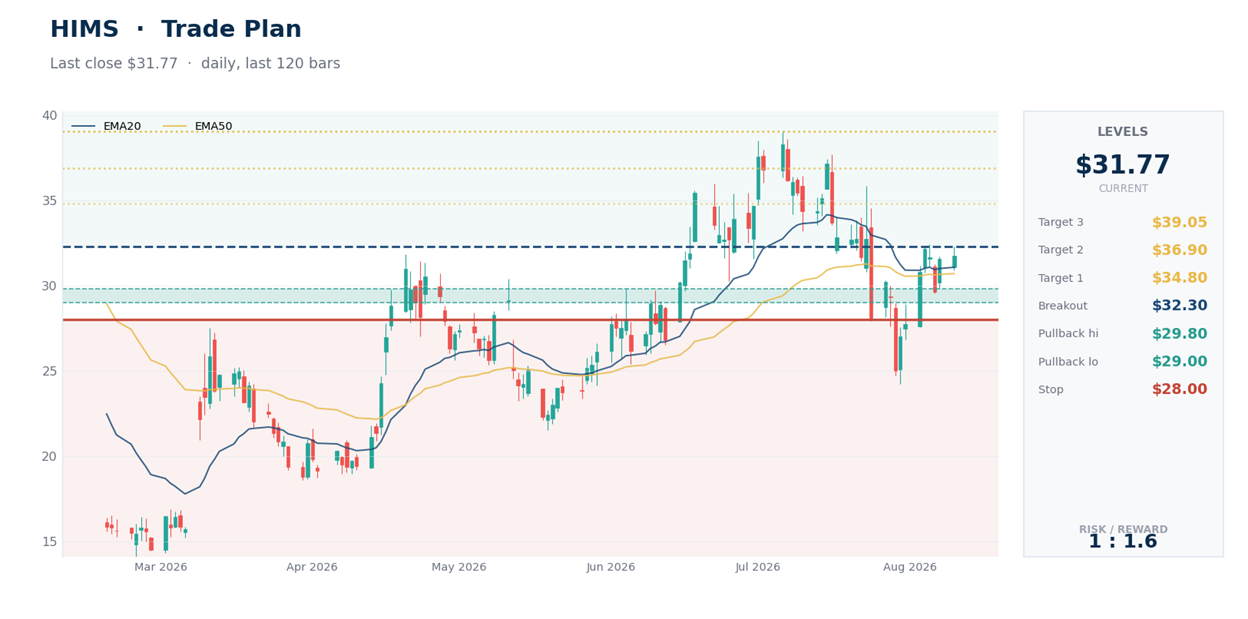Click the $34.80 Target 1 value
1248x619 pixels.
[1179, 279]
